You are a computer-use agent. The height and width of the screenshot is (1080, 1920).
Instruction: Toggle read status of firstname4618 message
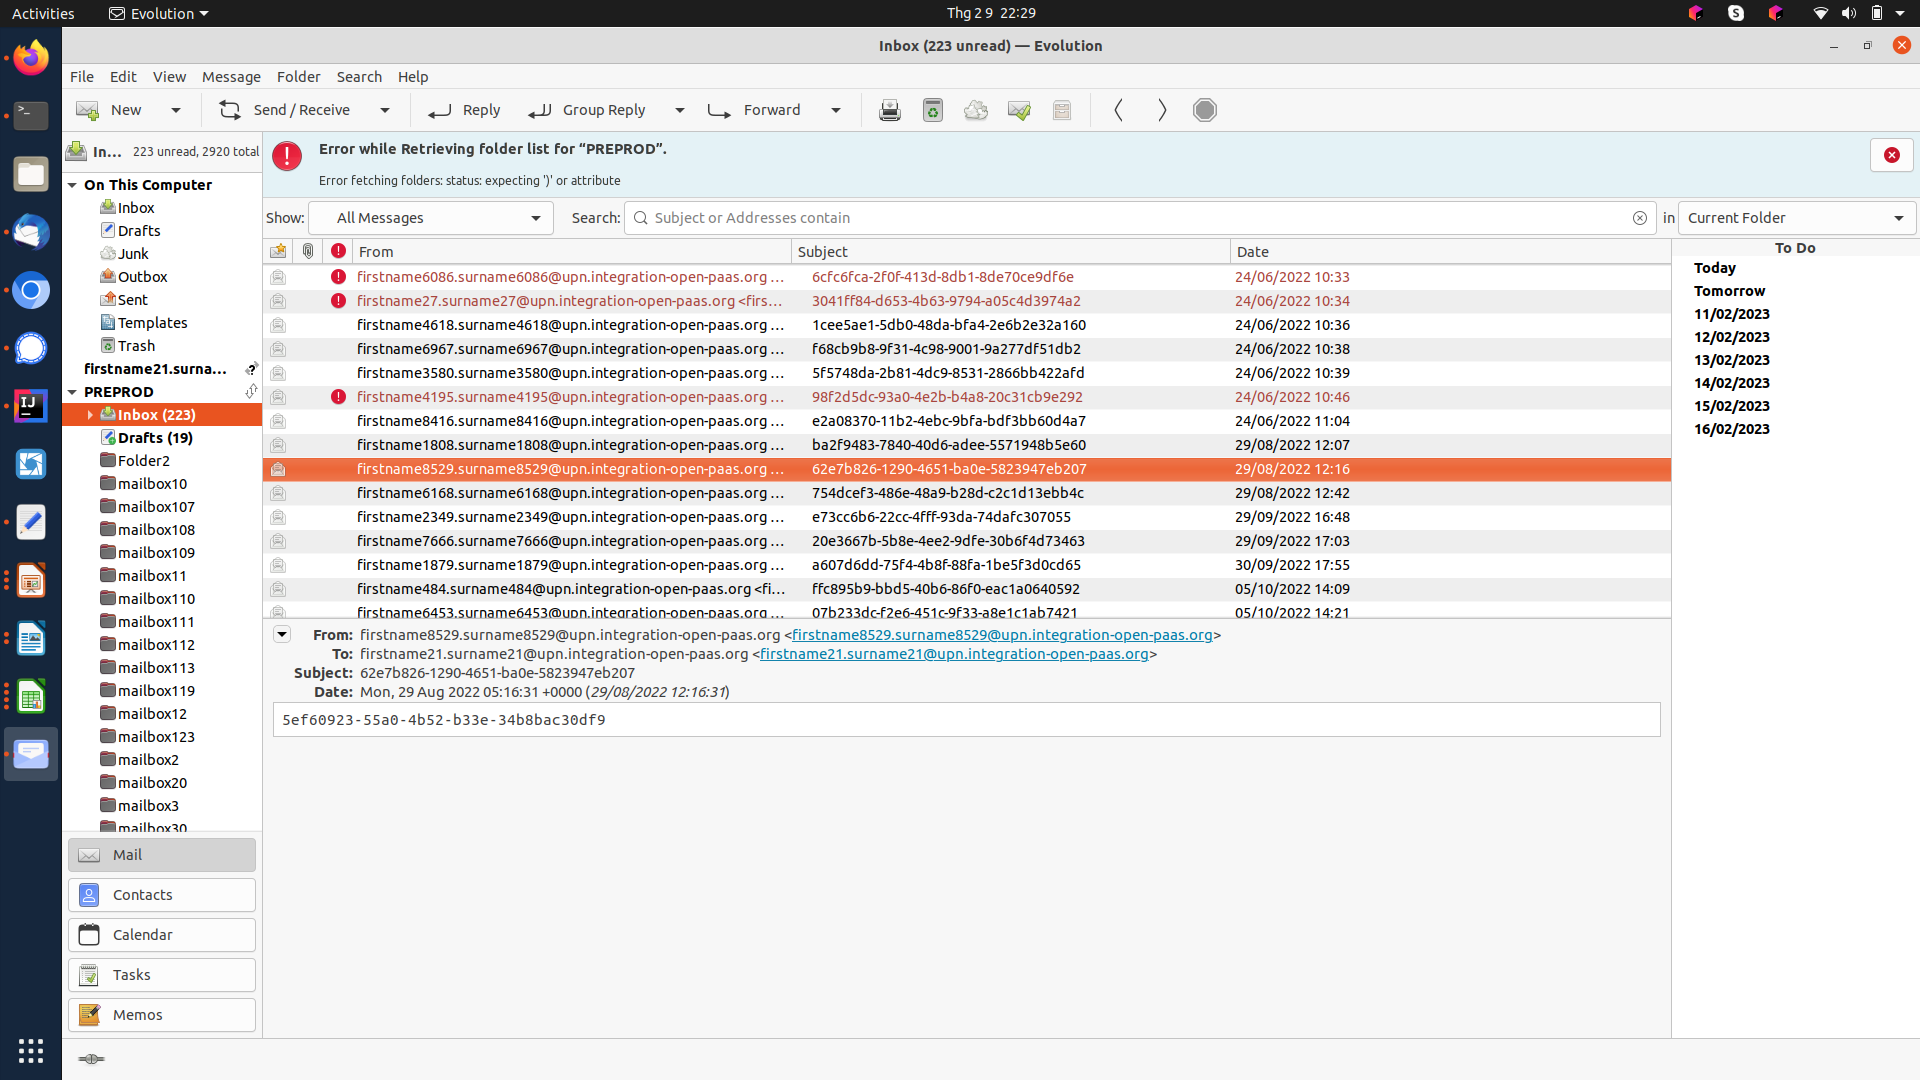(x=278, y=325)
